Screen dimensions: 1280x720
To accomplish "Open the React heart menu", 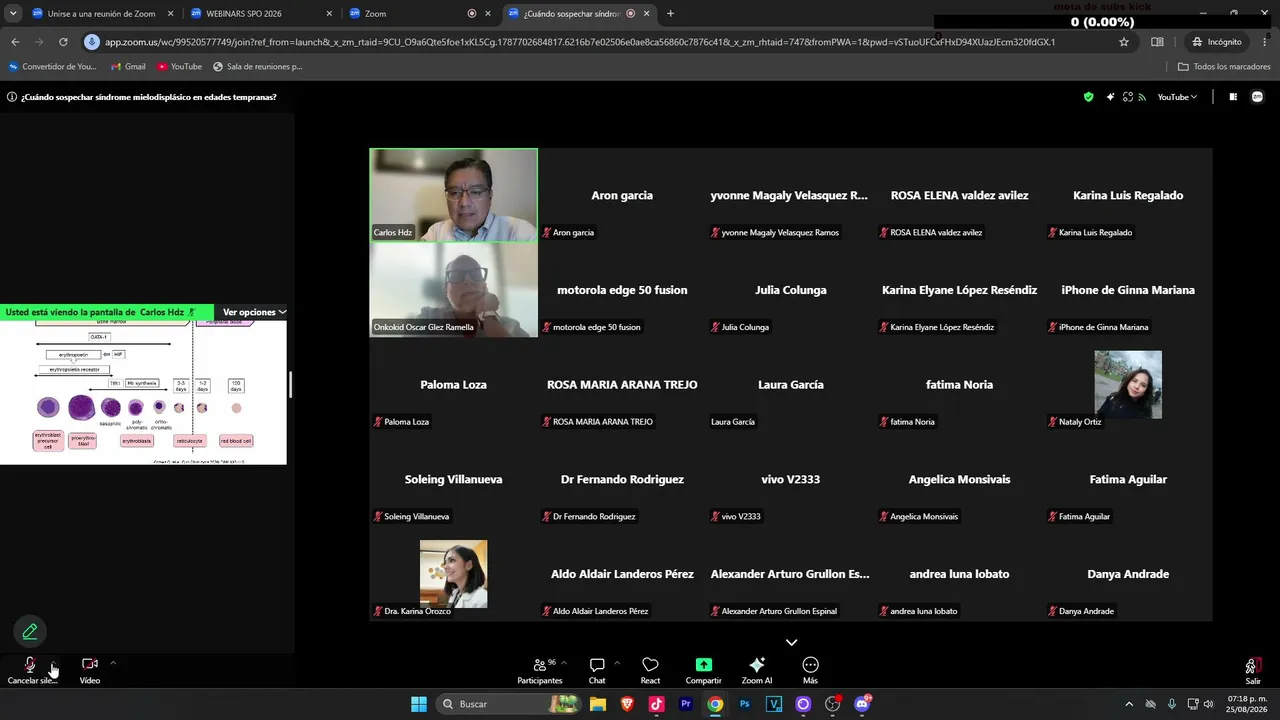I will (x=650, y=670).
